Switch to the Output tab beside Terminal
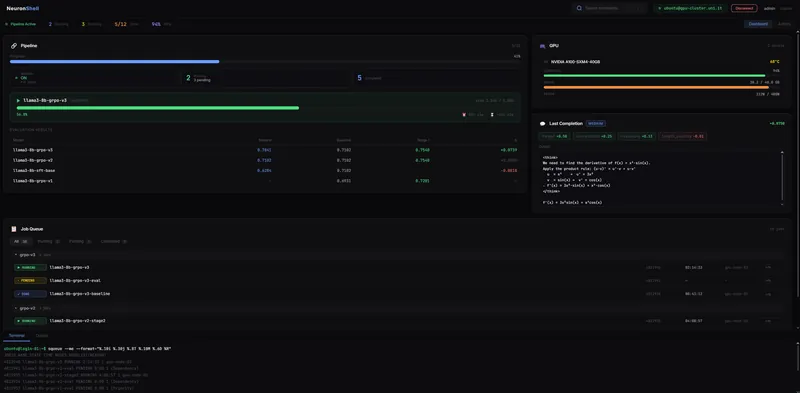Viewport: 800px width, 393px height. (42, 335)
